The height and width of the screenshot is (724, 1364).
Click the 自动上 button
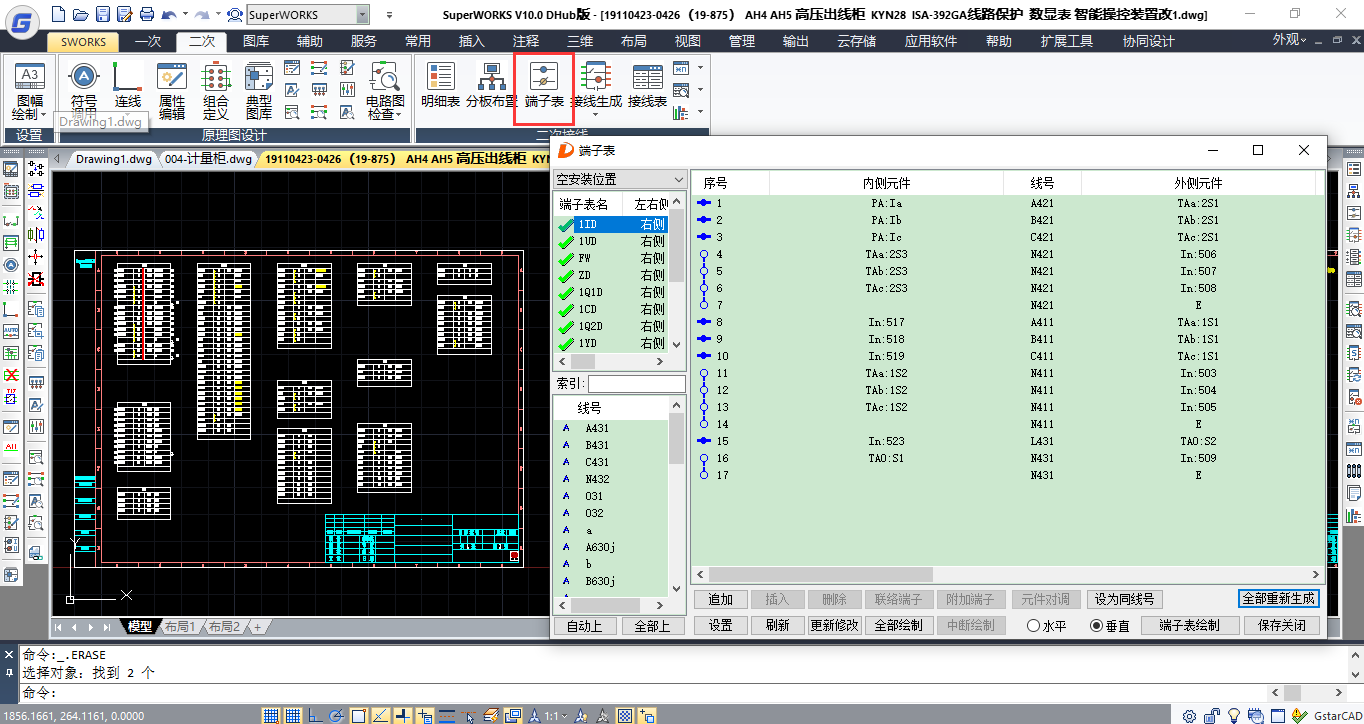pos(585,626)
